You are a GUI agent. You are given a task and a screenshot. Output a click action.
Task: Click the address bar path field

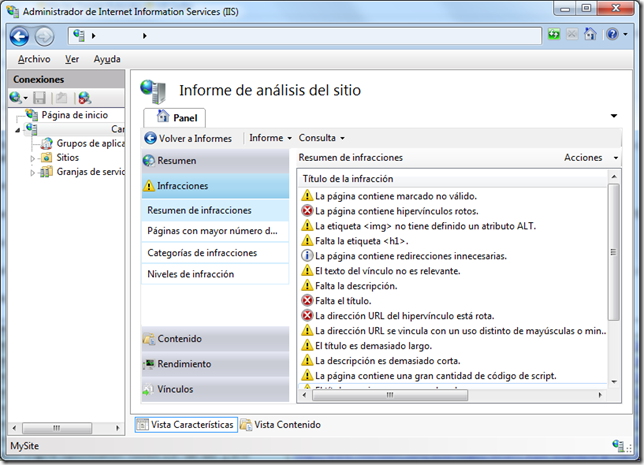point(305,36)
